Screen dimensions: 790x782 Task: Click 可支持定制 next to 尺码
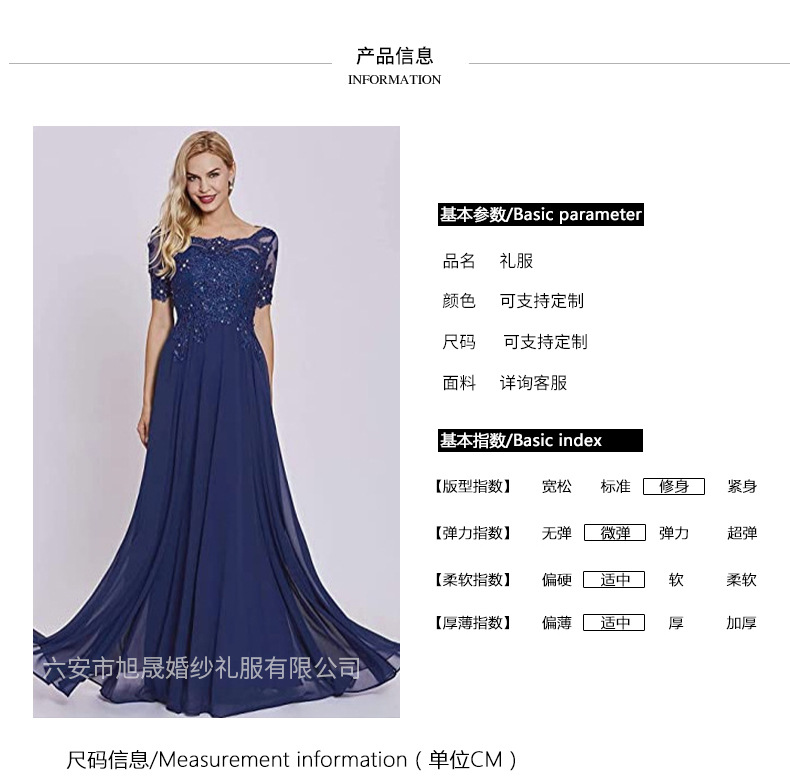[546, 342]
